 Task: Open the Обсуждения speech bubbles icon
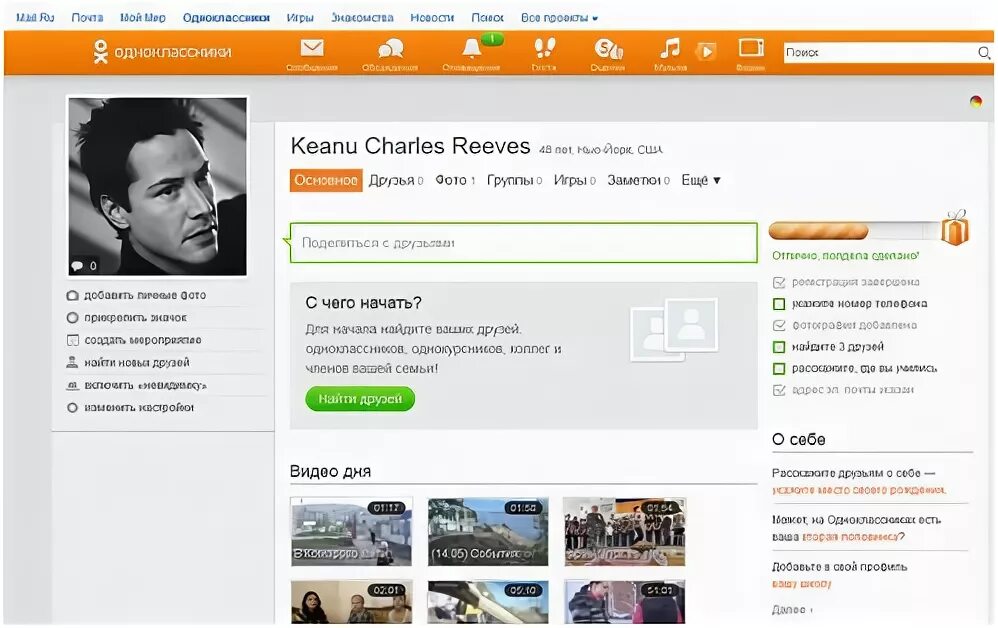point(390,48)
